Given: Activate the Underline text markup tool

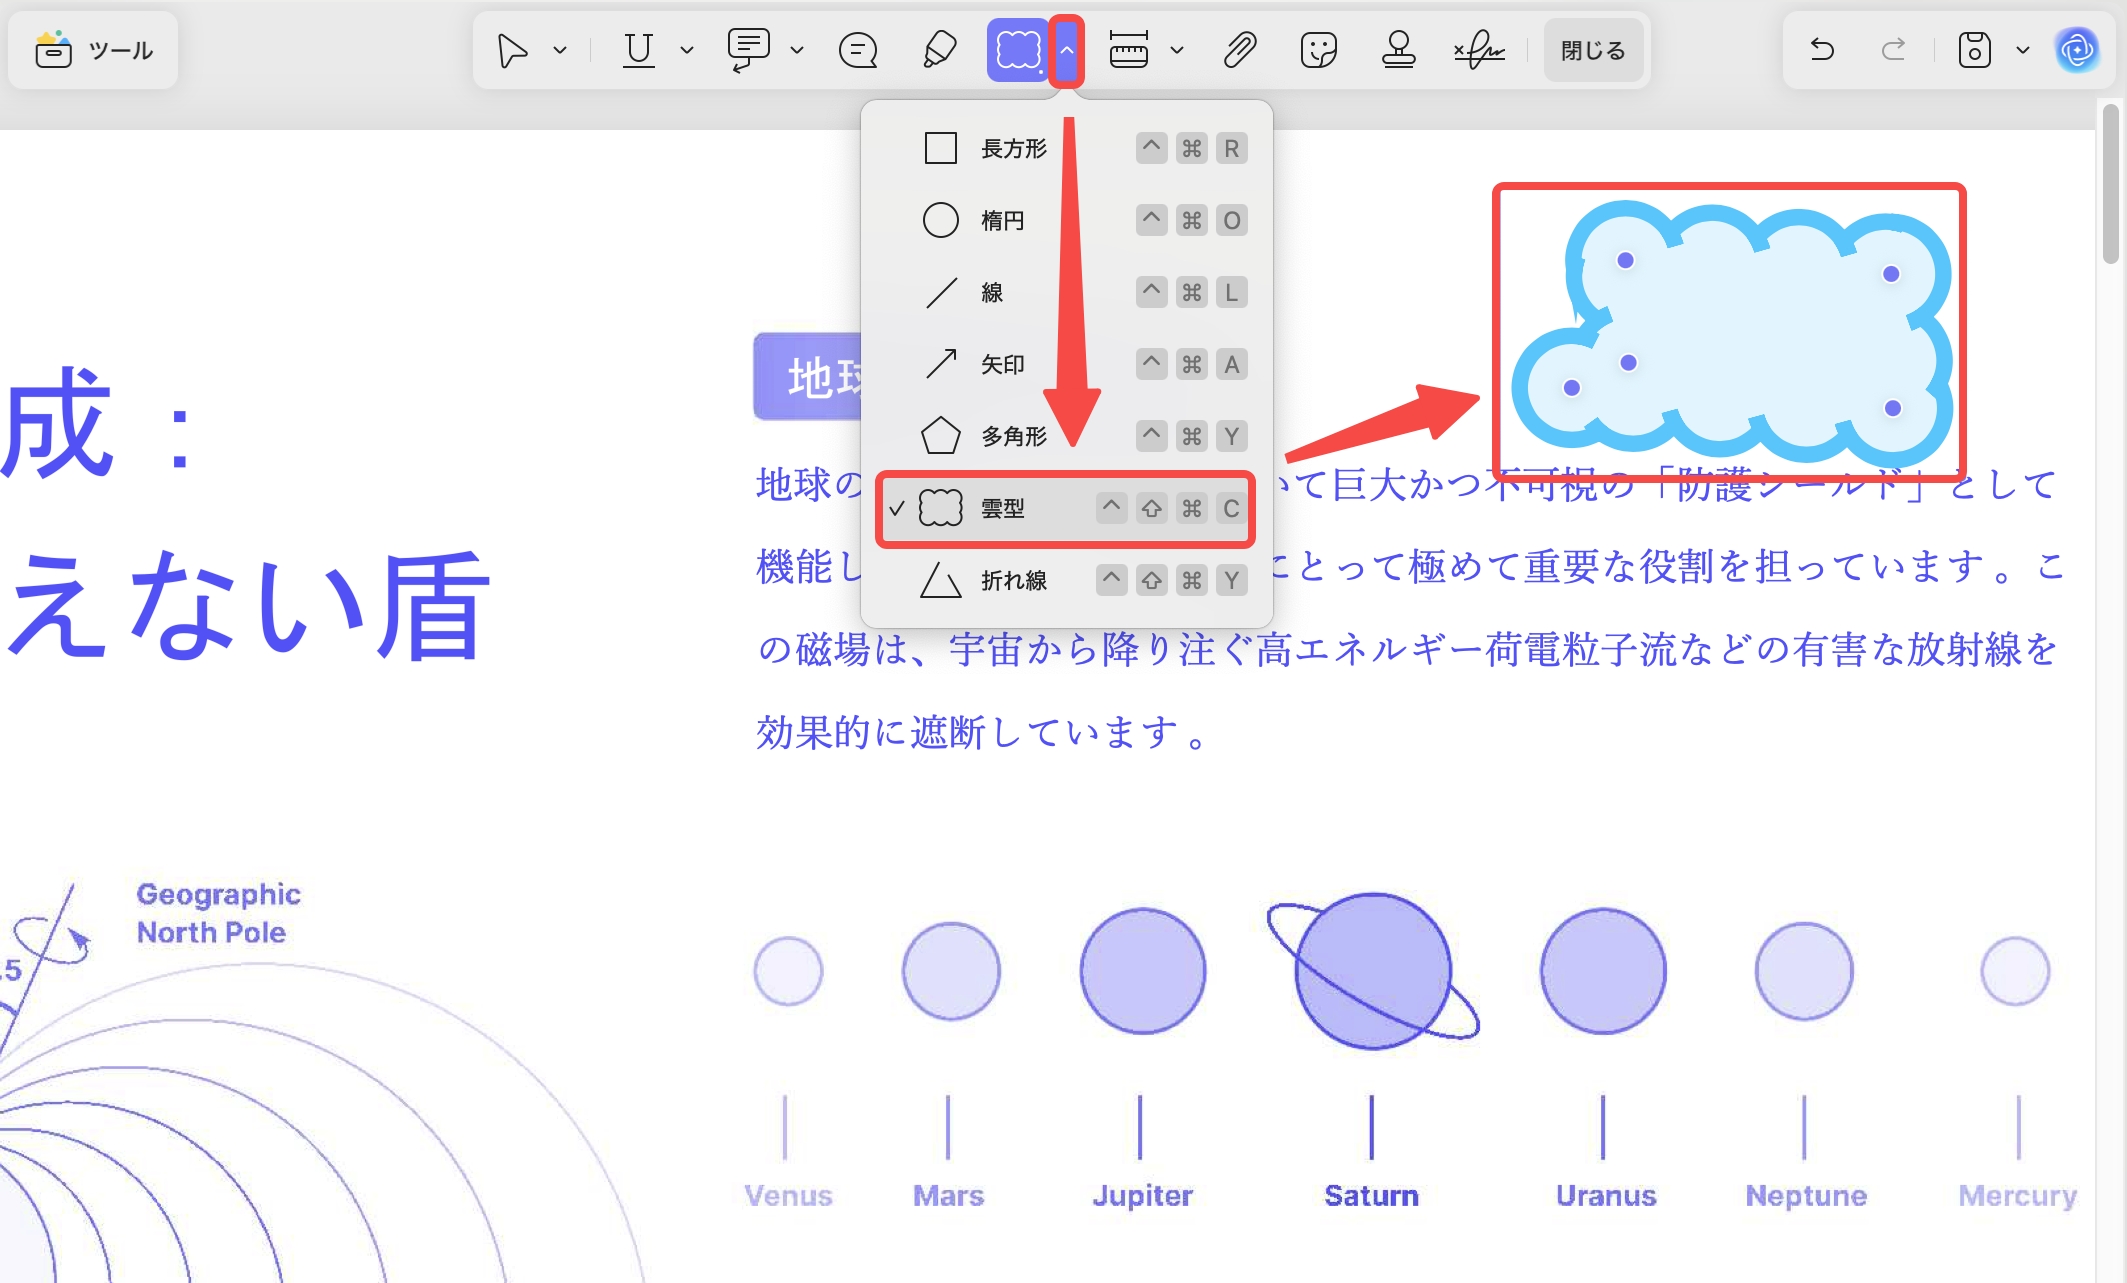Looking at the screenshot, I should pyautogui.click(x=638, y=49).
